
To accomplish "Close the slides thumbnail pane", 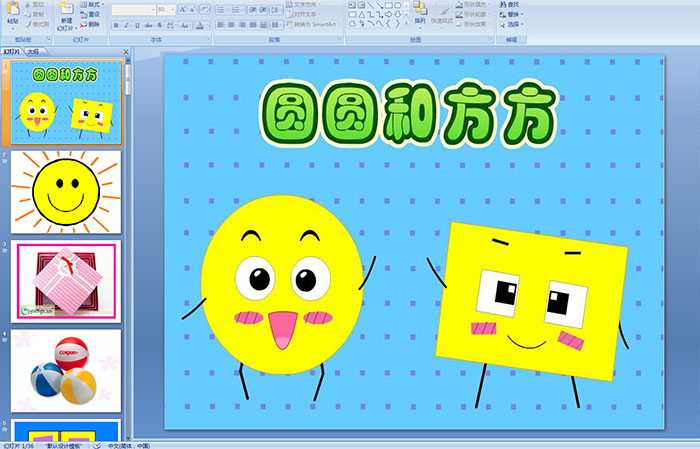I will pos(126,52).
